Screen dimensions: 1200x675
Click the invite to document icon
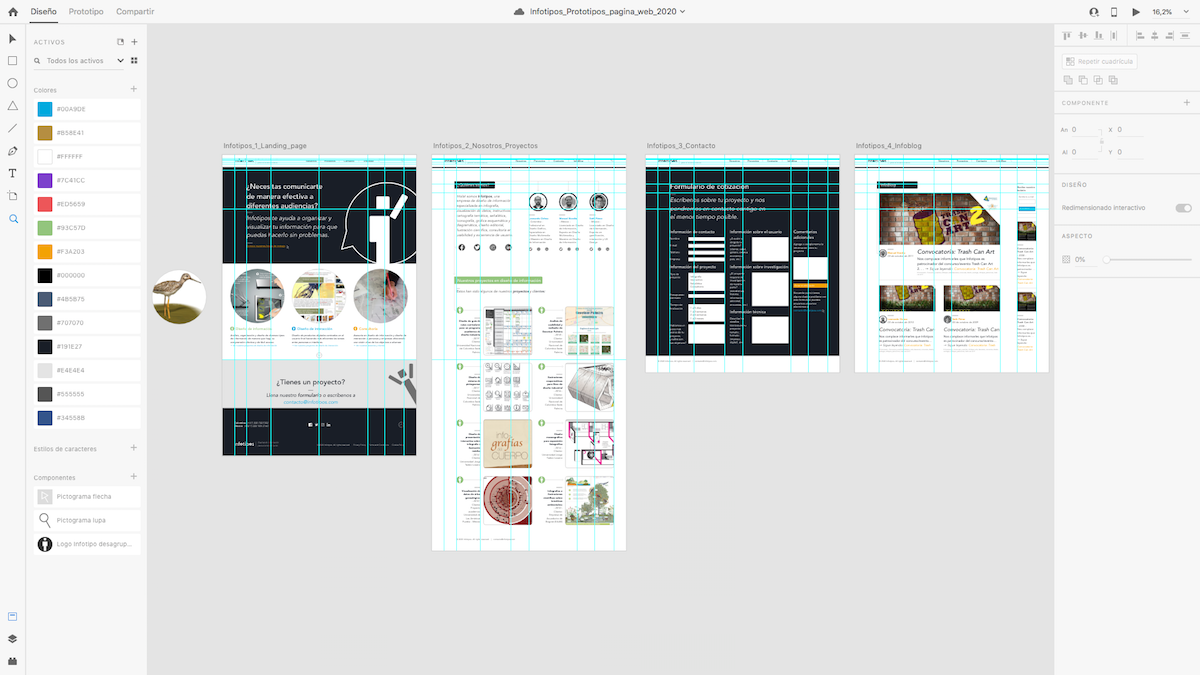[x=1093, y=11]
